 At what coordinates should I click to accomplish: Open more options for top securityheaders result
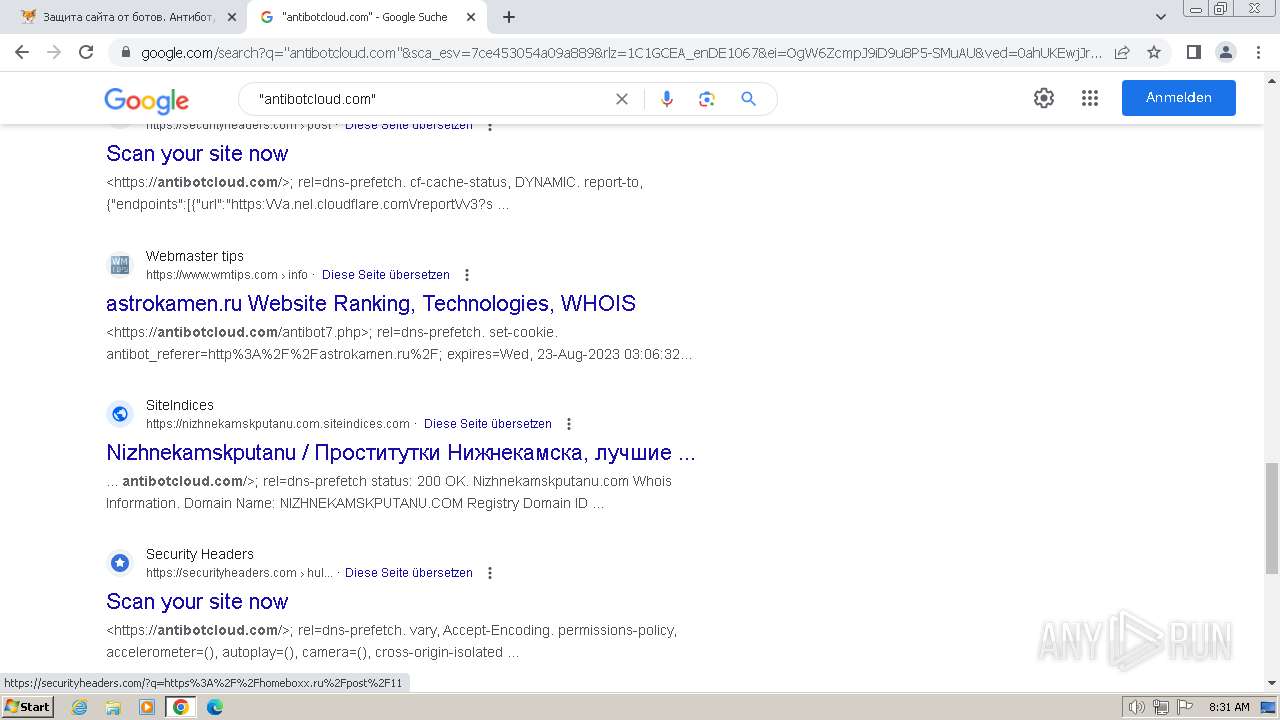pyautogui.click(x=490, y=126)
